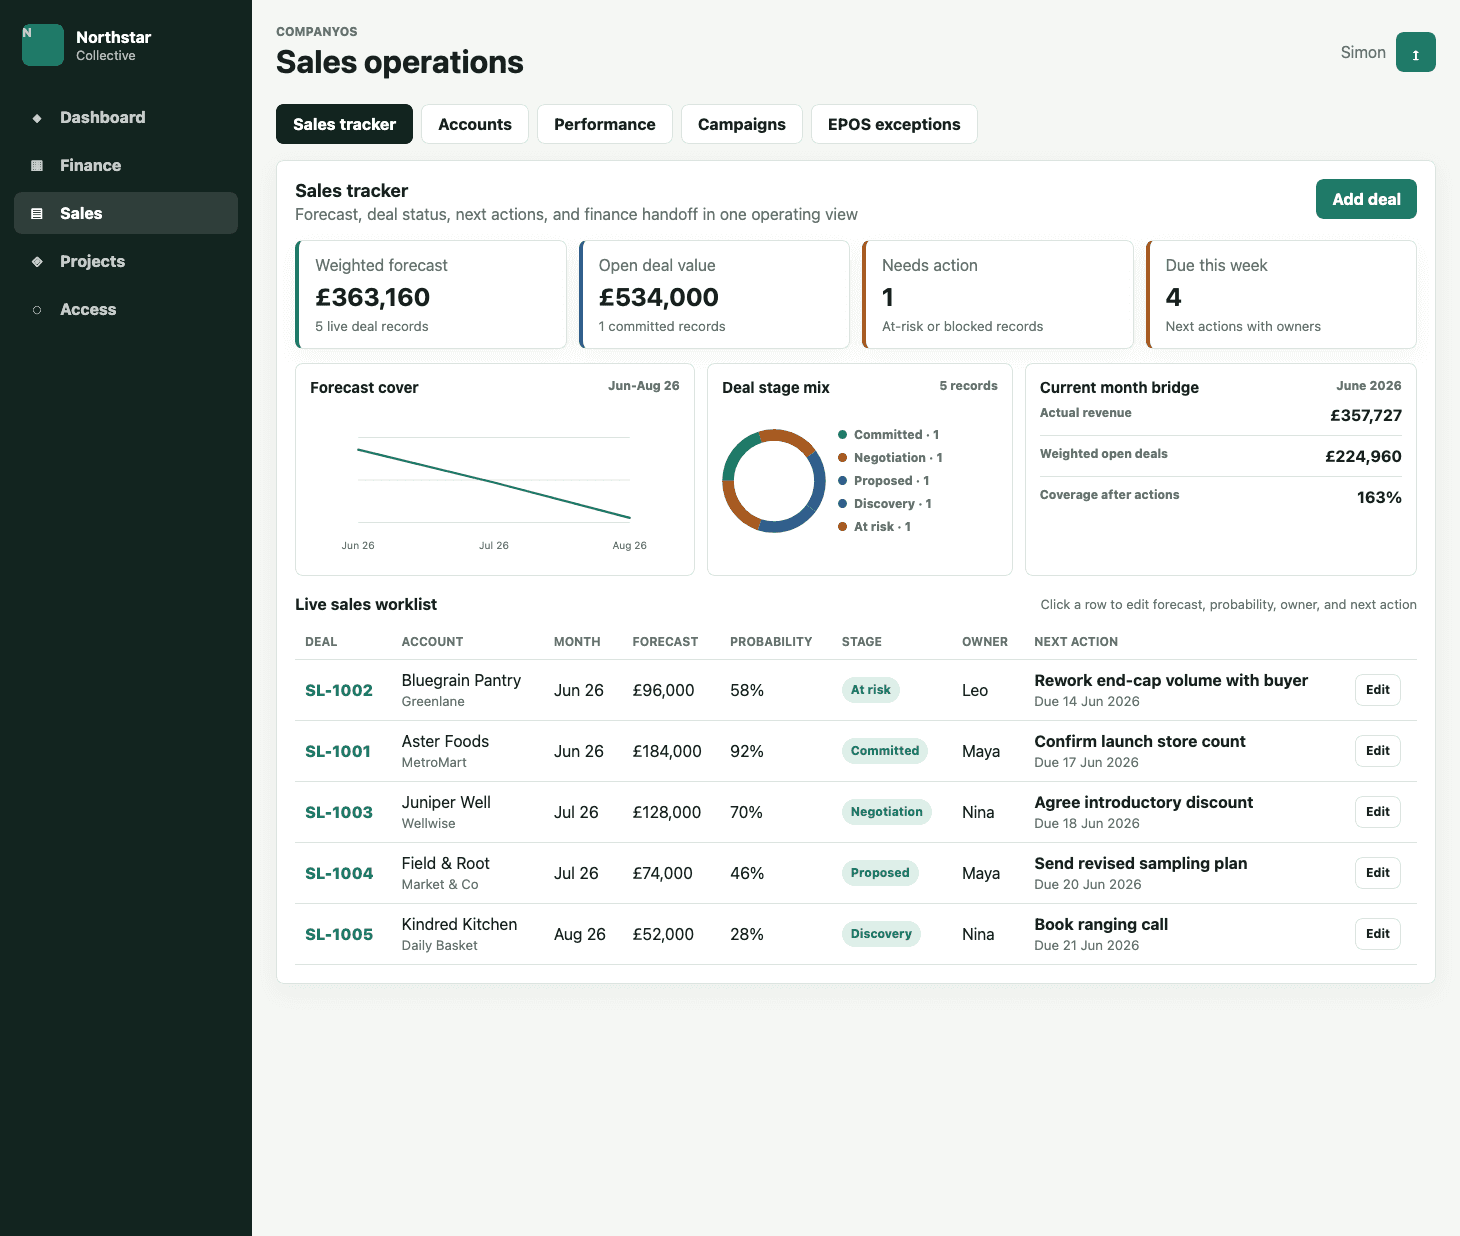Click the Access circle icon in sidebar
The width and height of the screenshot is (1460, 1236).
coord(37,310)
